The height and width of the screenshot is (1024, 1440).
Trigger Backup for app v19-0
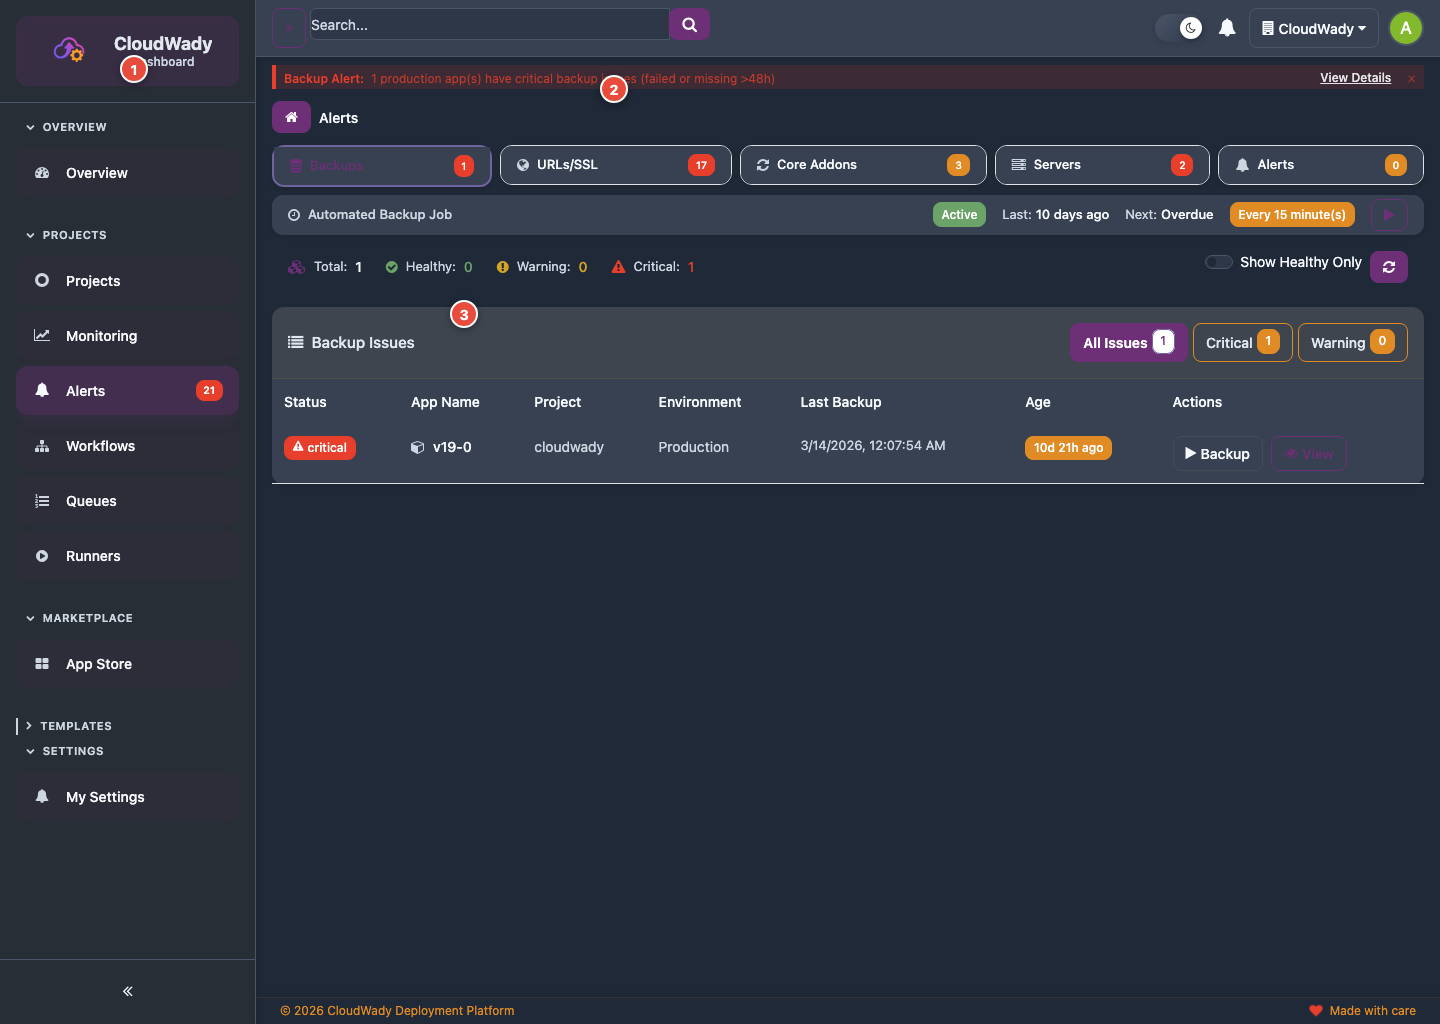[x=1217, y=453]
